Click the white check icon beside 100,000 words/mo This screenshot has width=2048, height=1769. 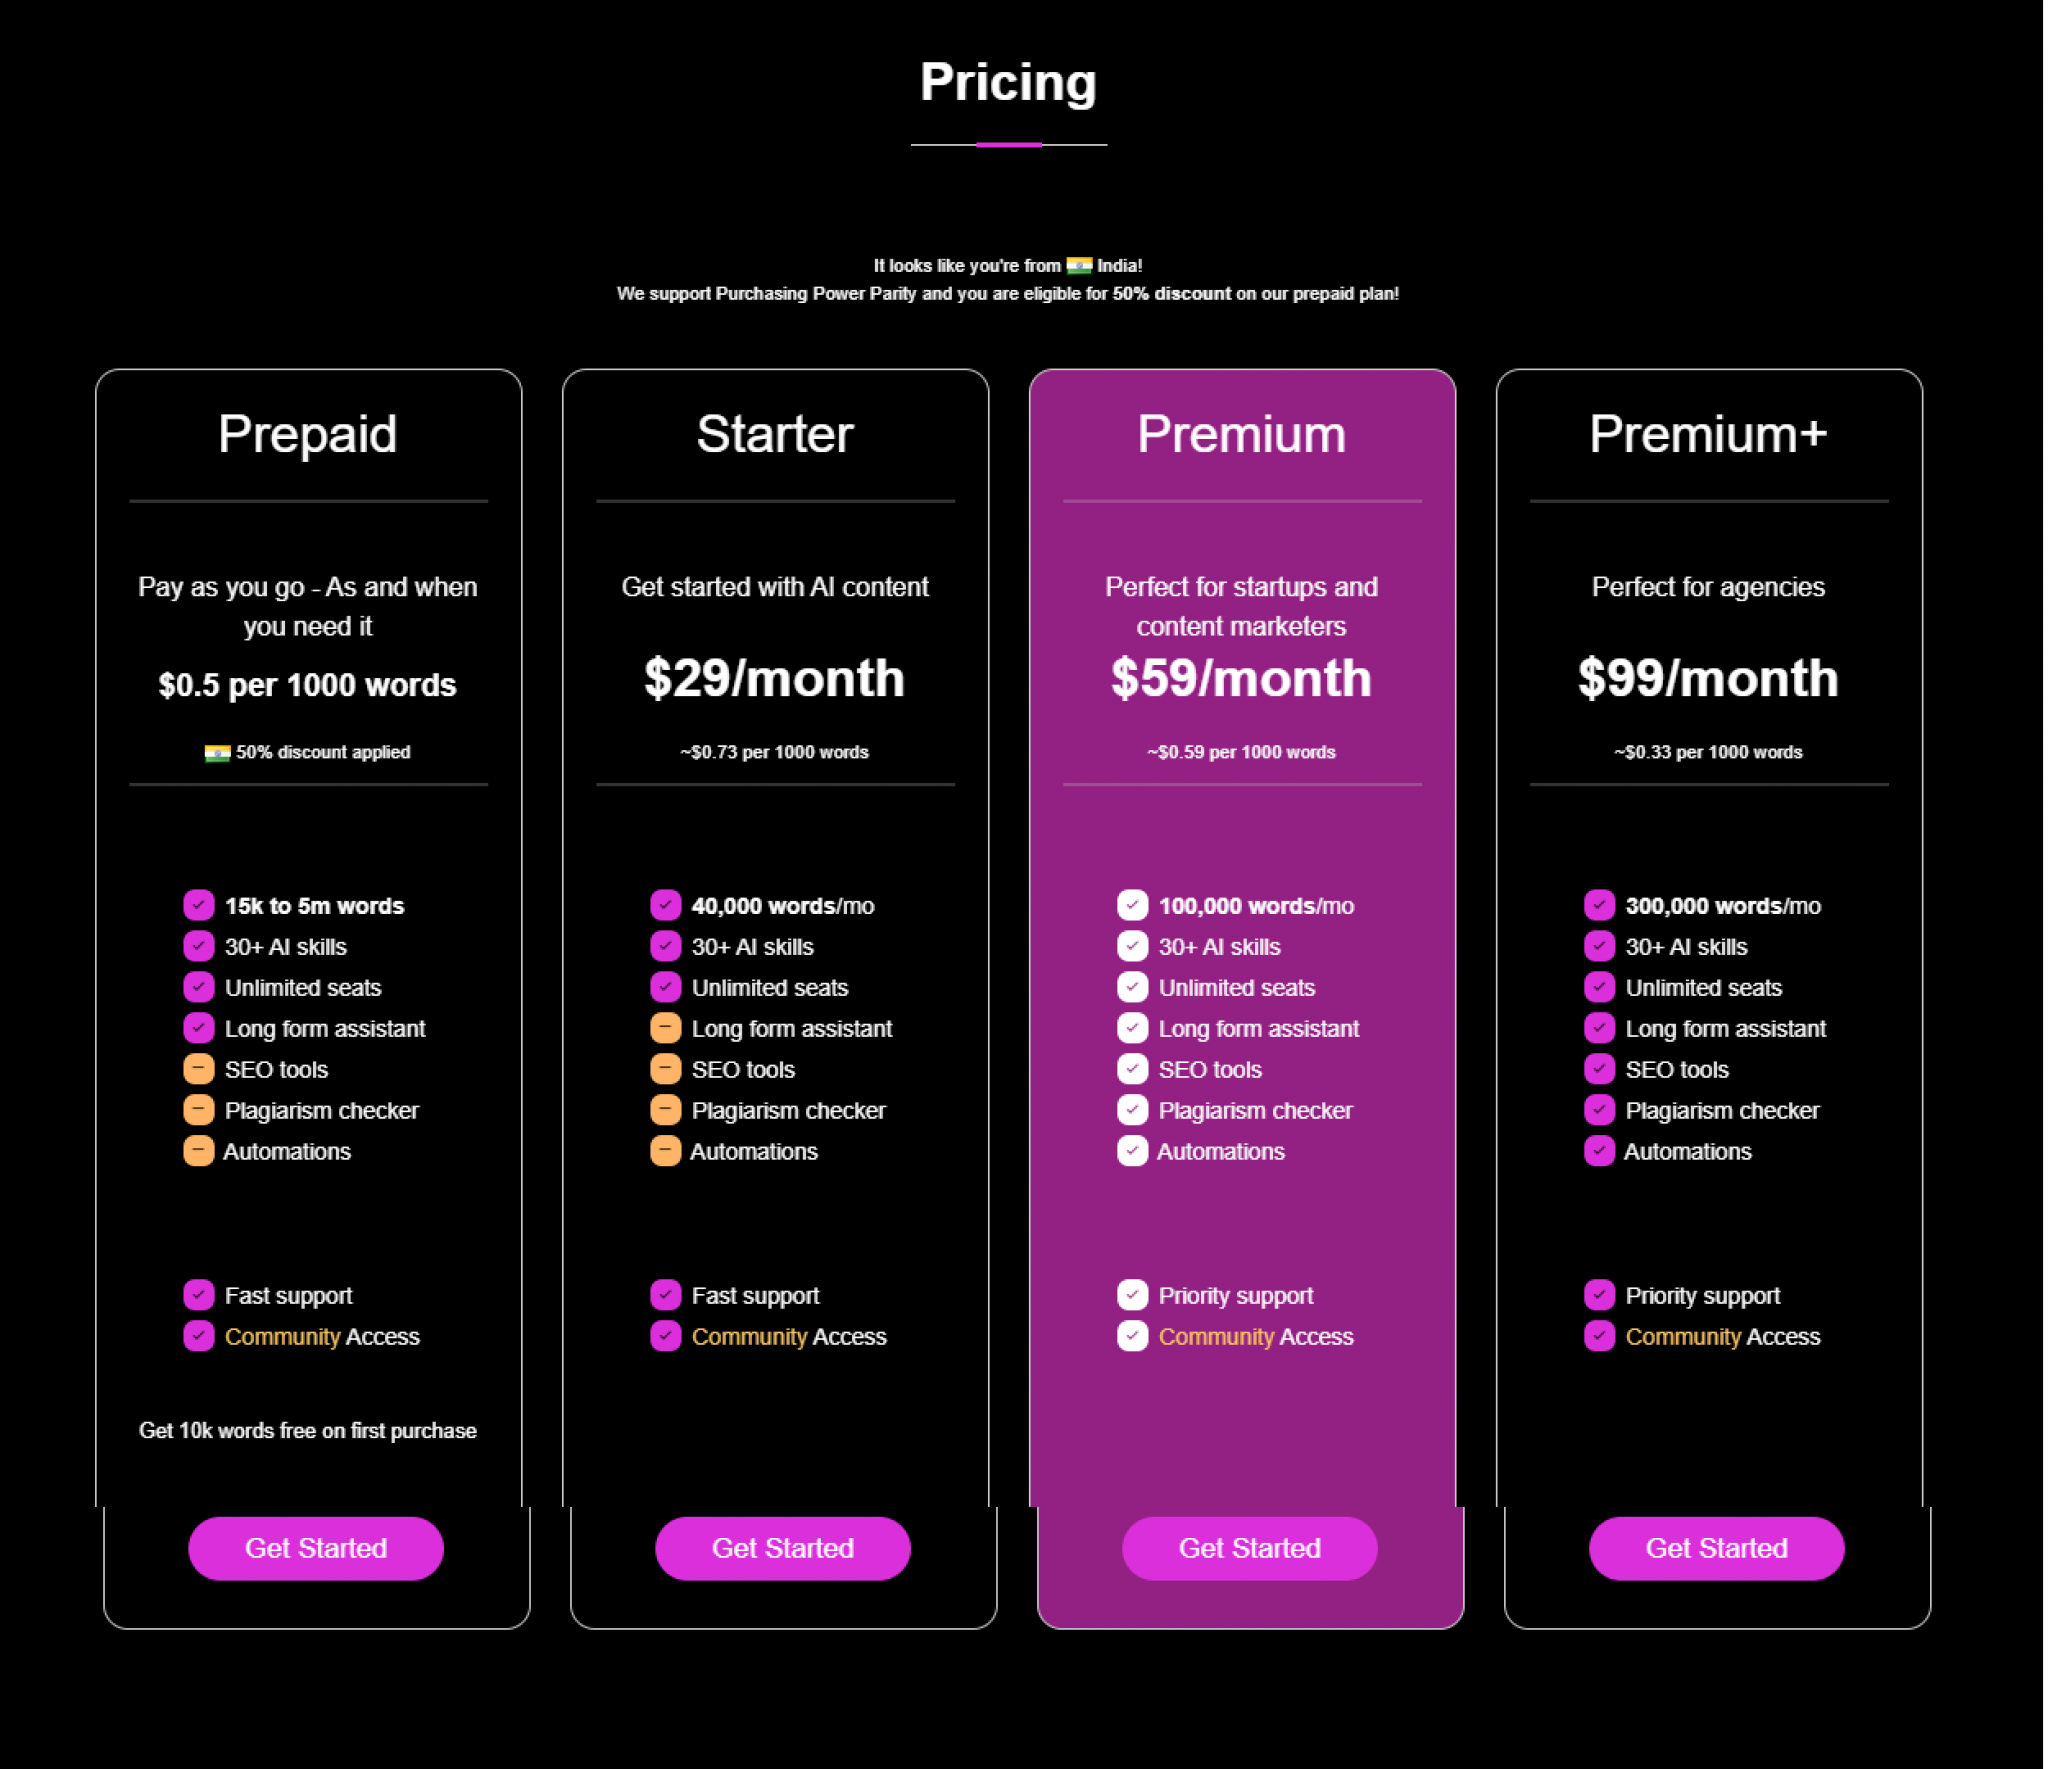[1132, 905]
